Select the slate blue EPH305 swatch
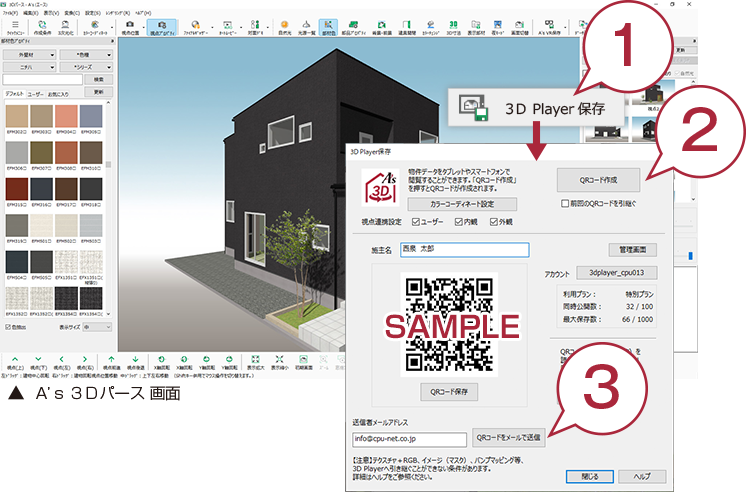 tap(91, 117)
